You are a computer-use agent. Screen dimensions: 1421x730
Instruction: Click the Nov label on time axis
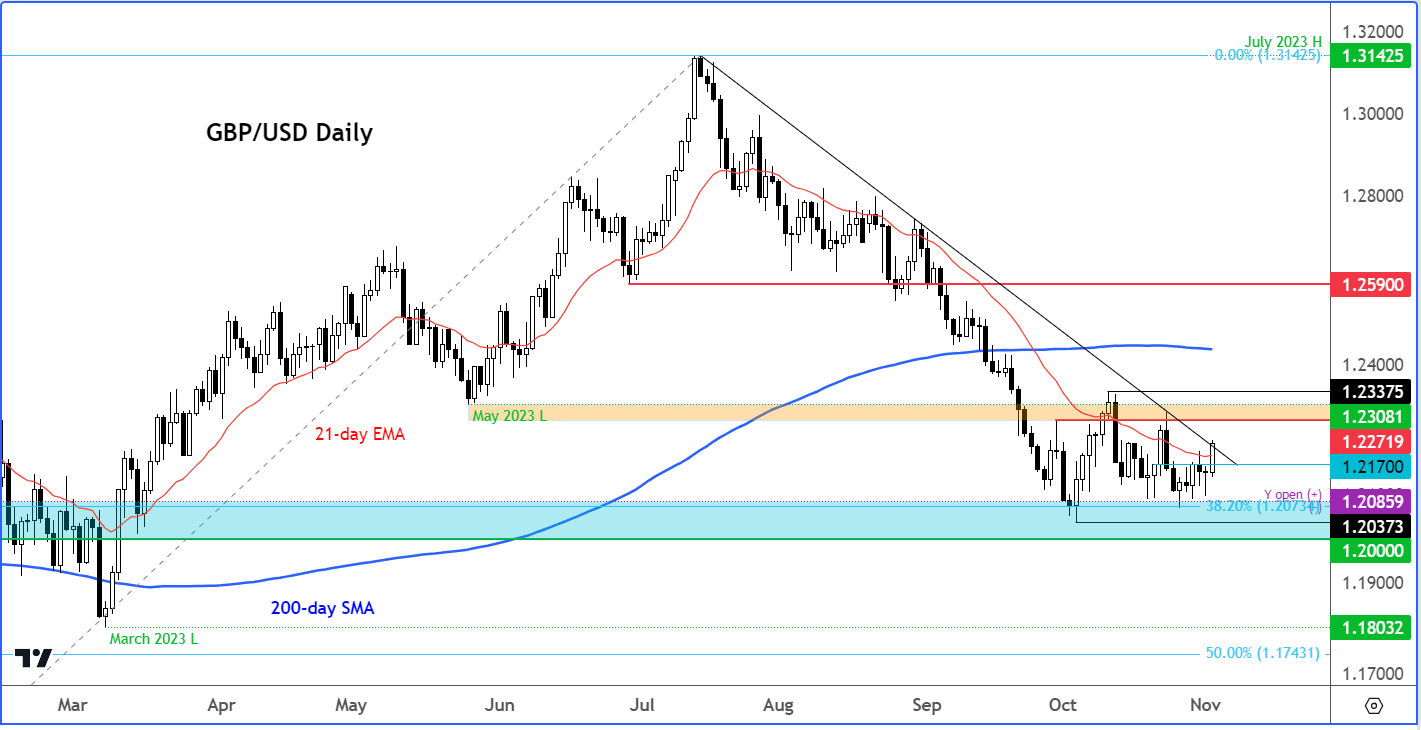click(1205, 705)
